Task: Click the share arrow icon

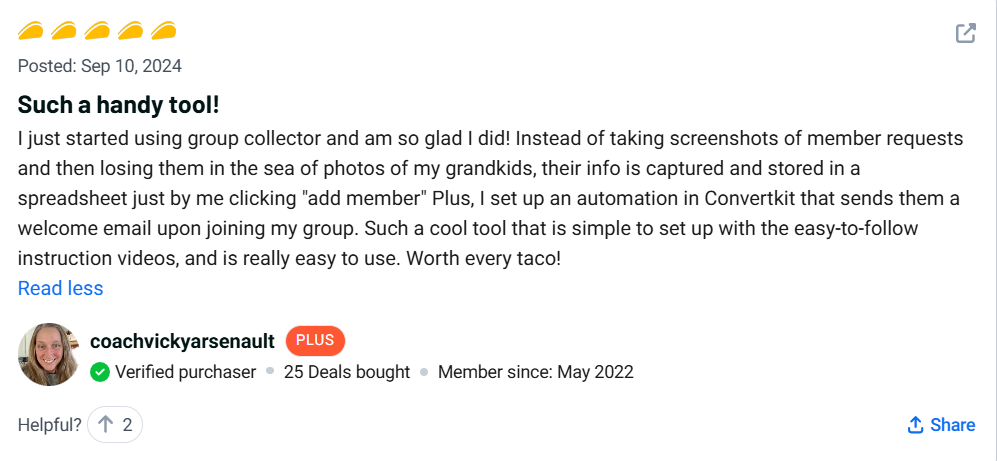Action: 915,425
